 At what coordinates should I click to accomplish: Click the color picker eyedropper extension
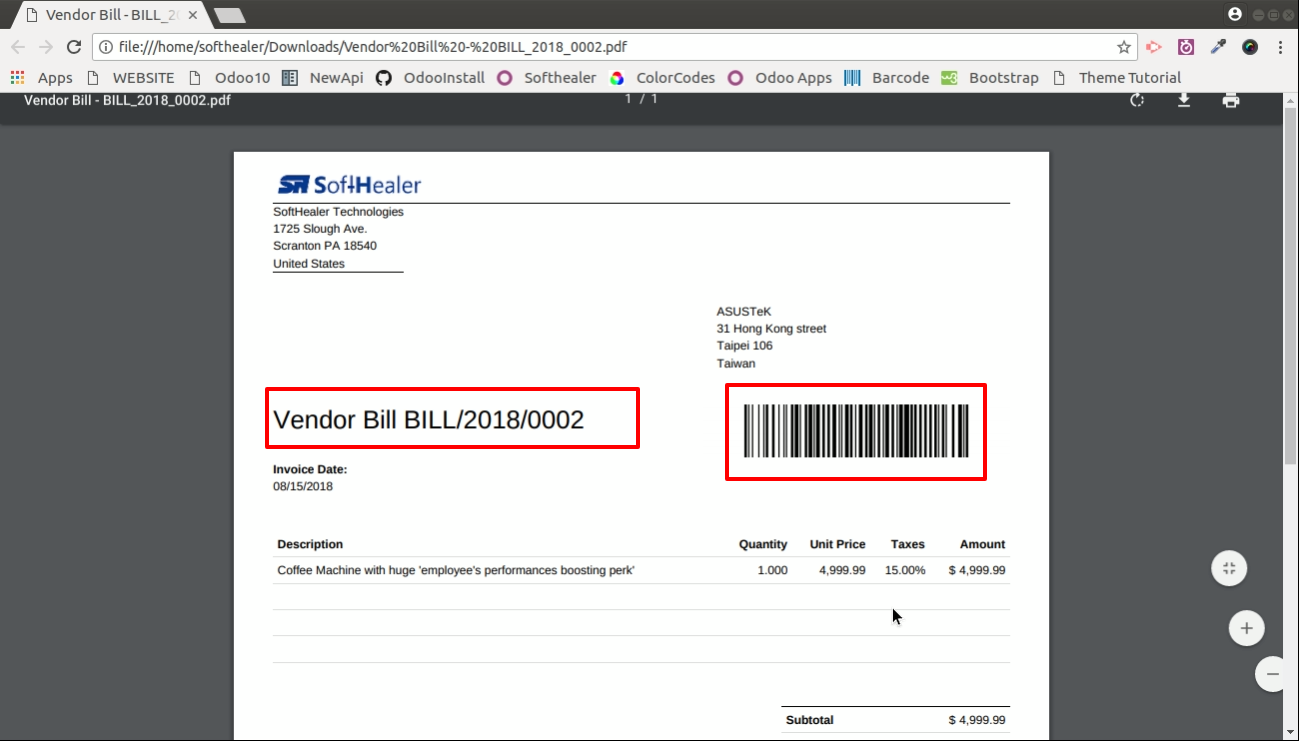(1218, 47)
